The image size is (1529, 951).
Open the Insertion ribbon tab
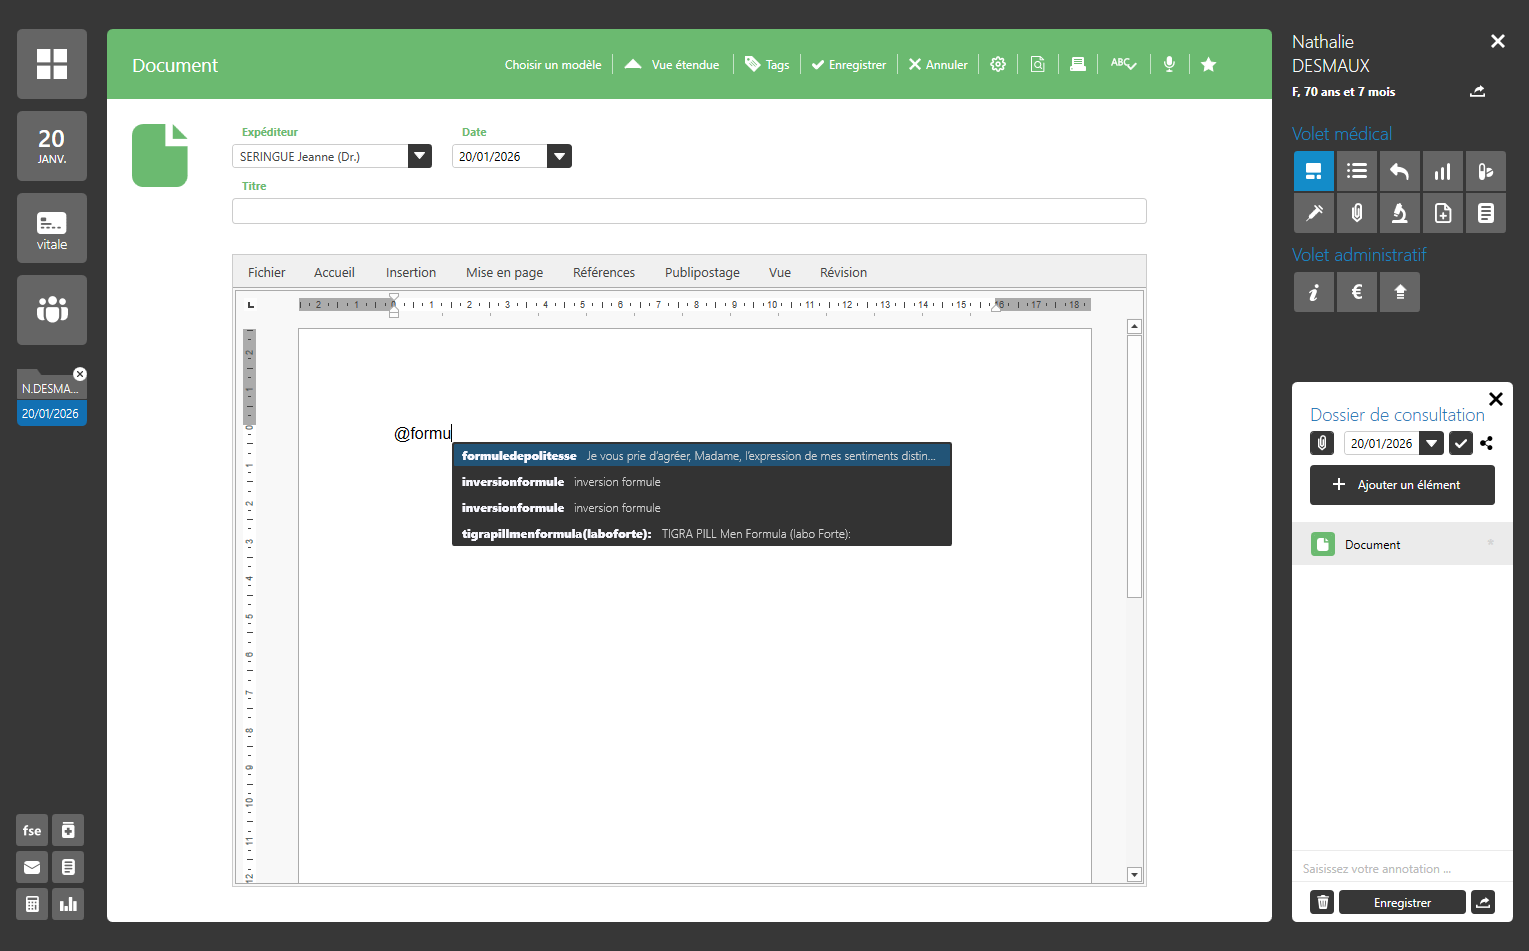point(411,272)
